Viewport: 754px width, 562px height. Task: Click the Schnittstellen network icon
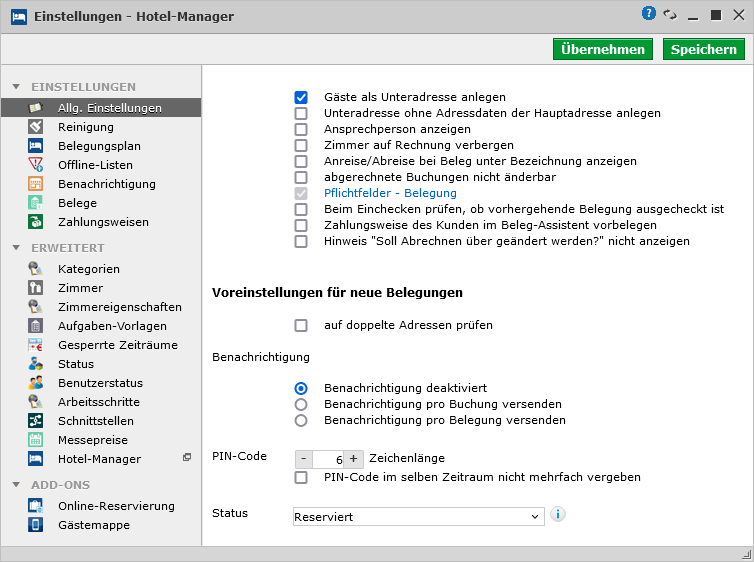point(36,421)
